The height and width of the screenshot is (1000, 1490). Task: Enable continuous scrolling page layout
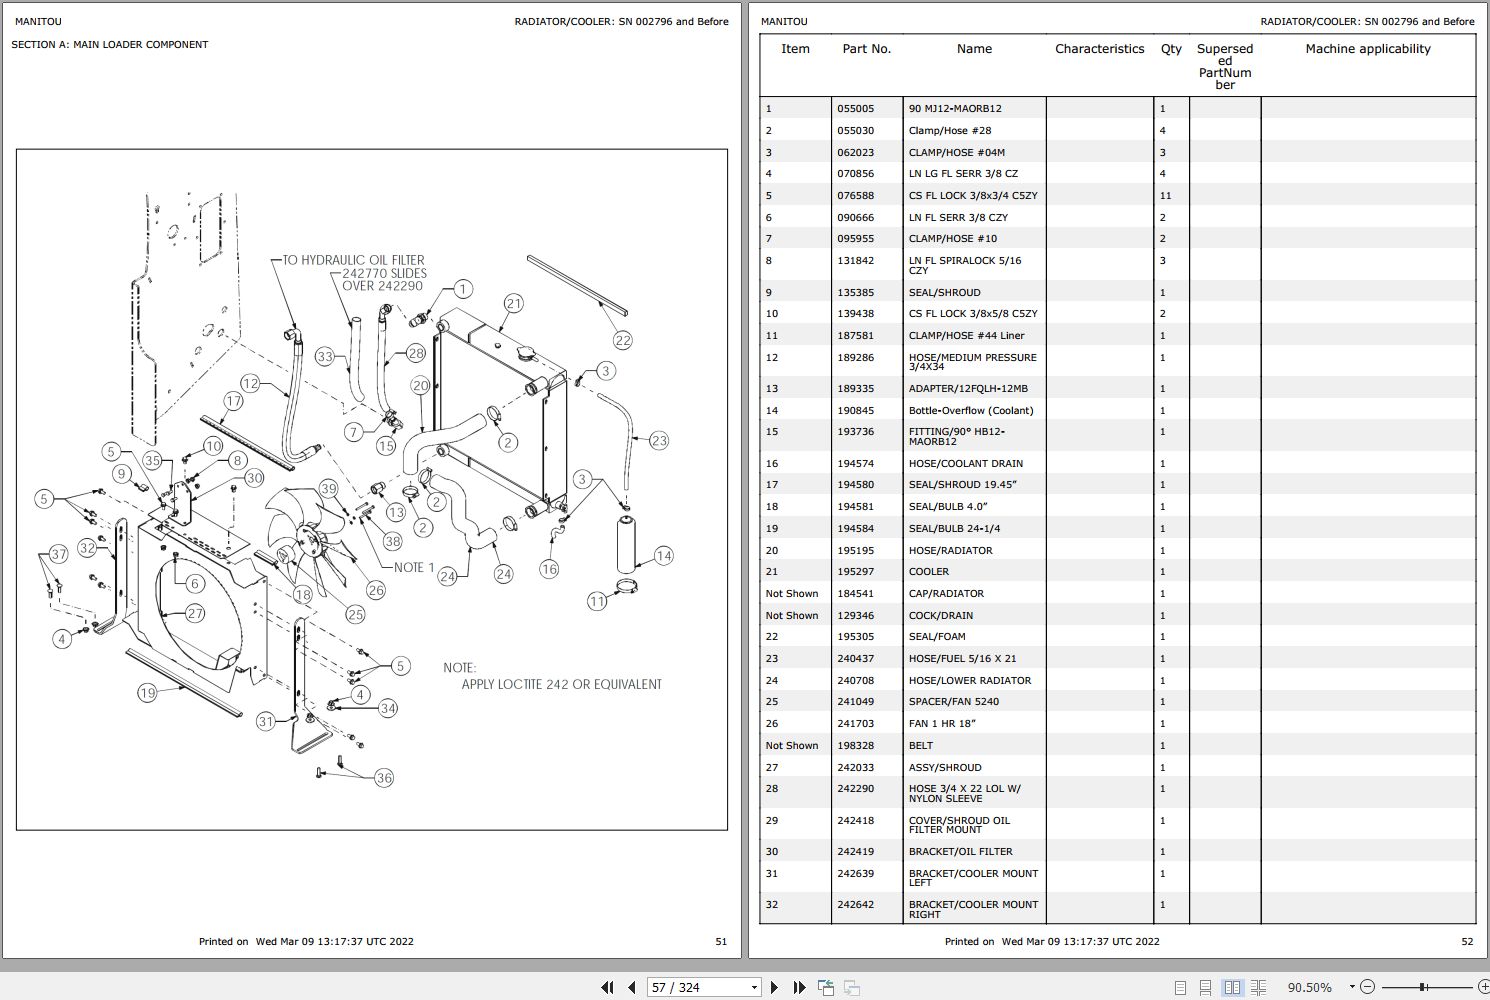1207,987
